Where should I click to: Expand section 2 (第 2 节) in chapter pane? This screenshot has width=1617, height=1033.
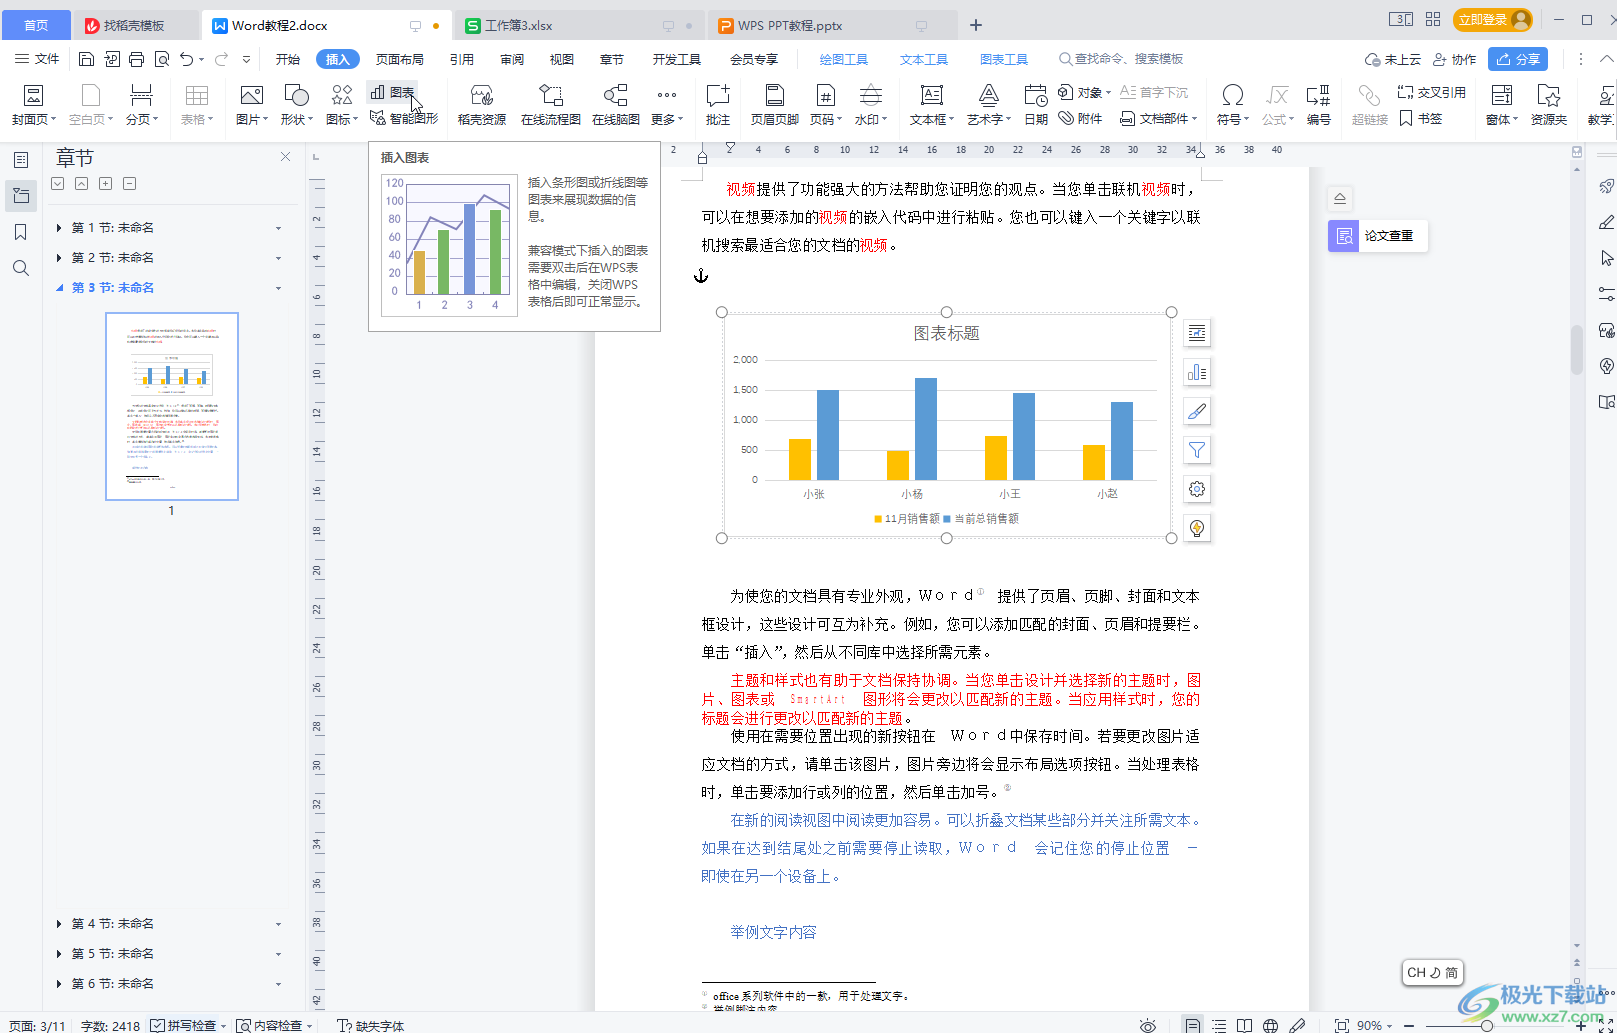[x=59, y=258]
